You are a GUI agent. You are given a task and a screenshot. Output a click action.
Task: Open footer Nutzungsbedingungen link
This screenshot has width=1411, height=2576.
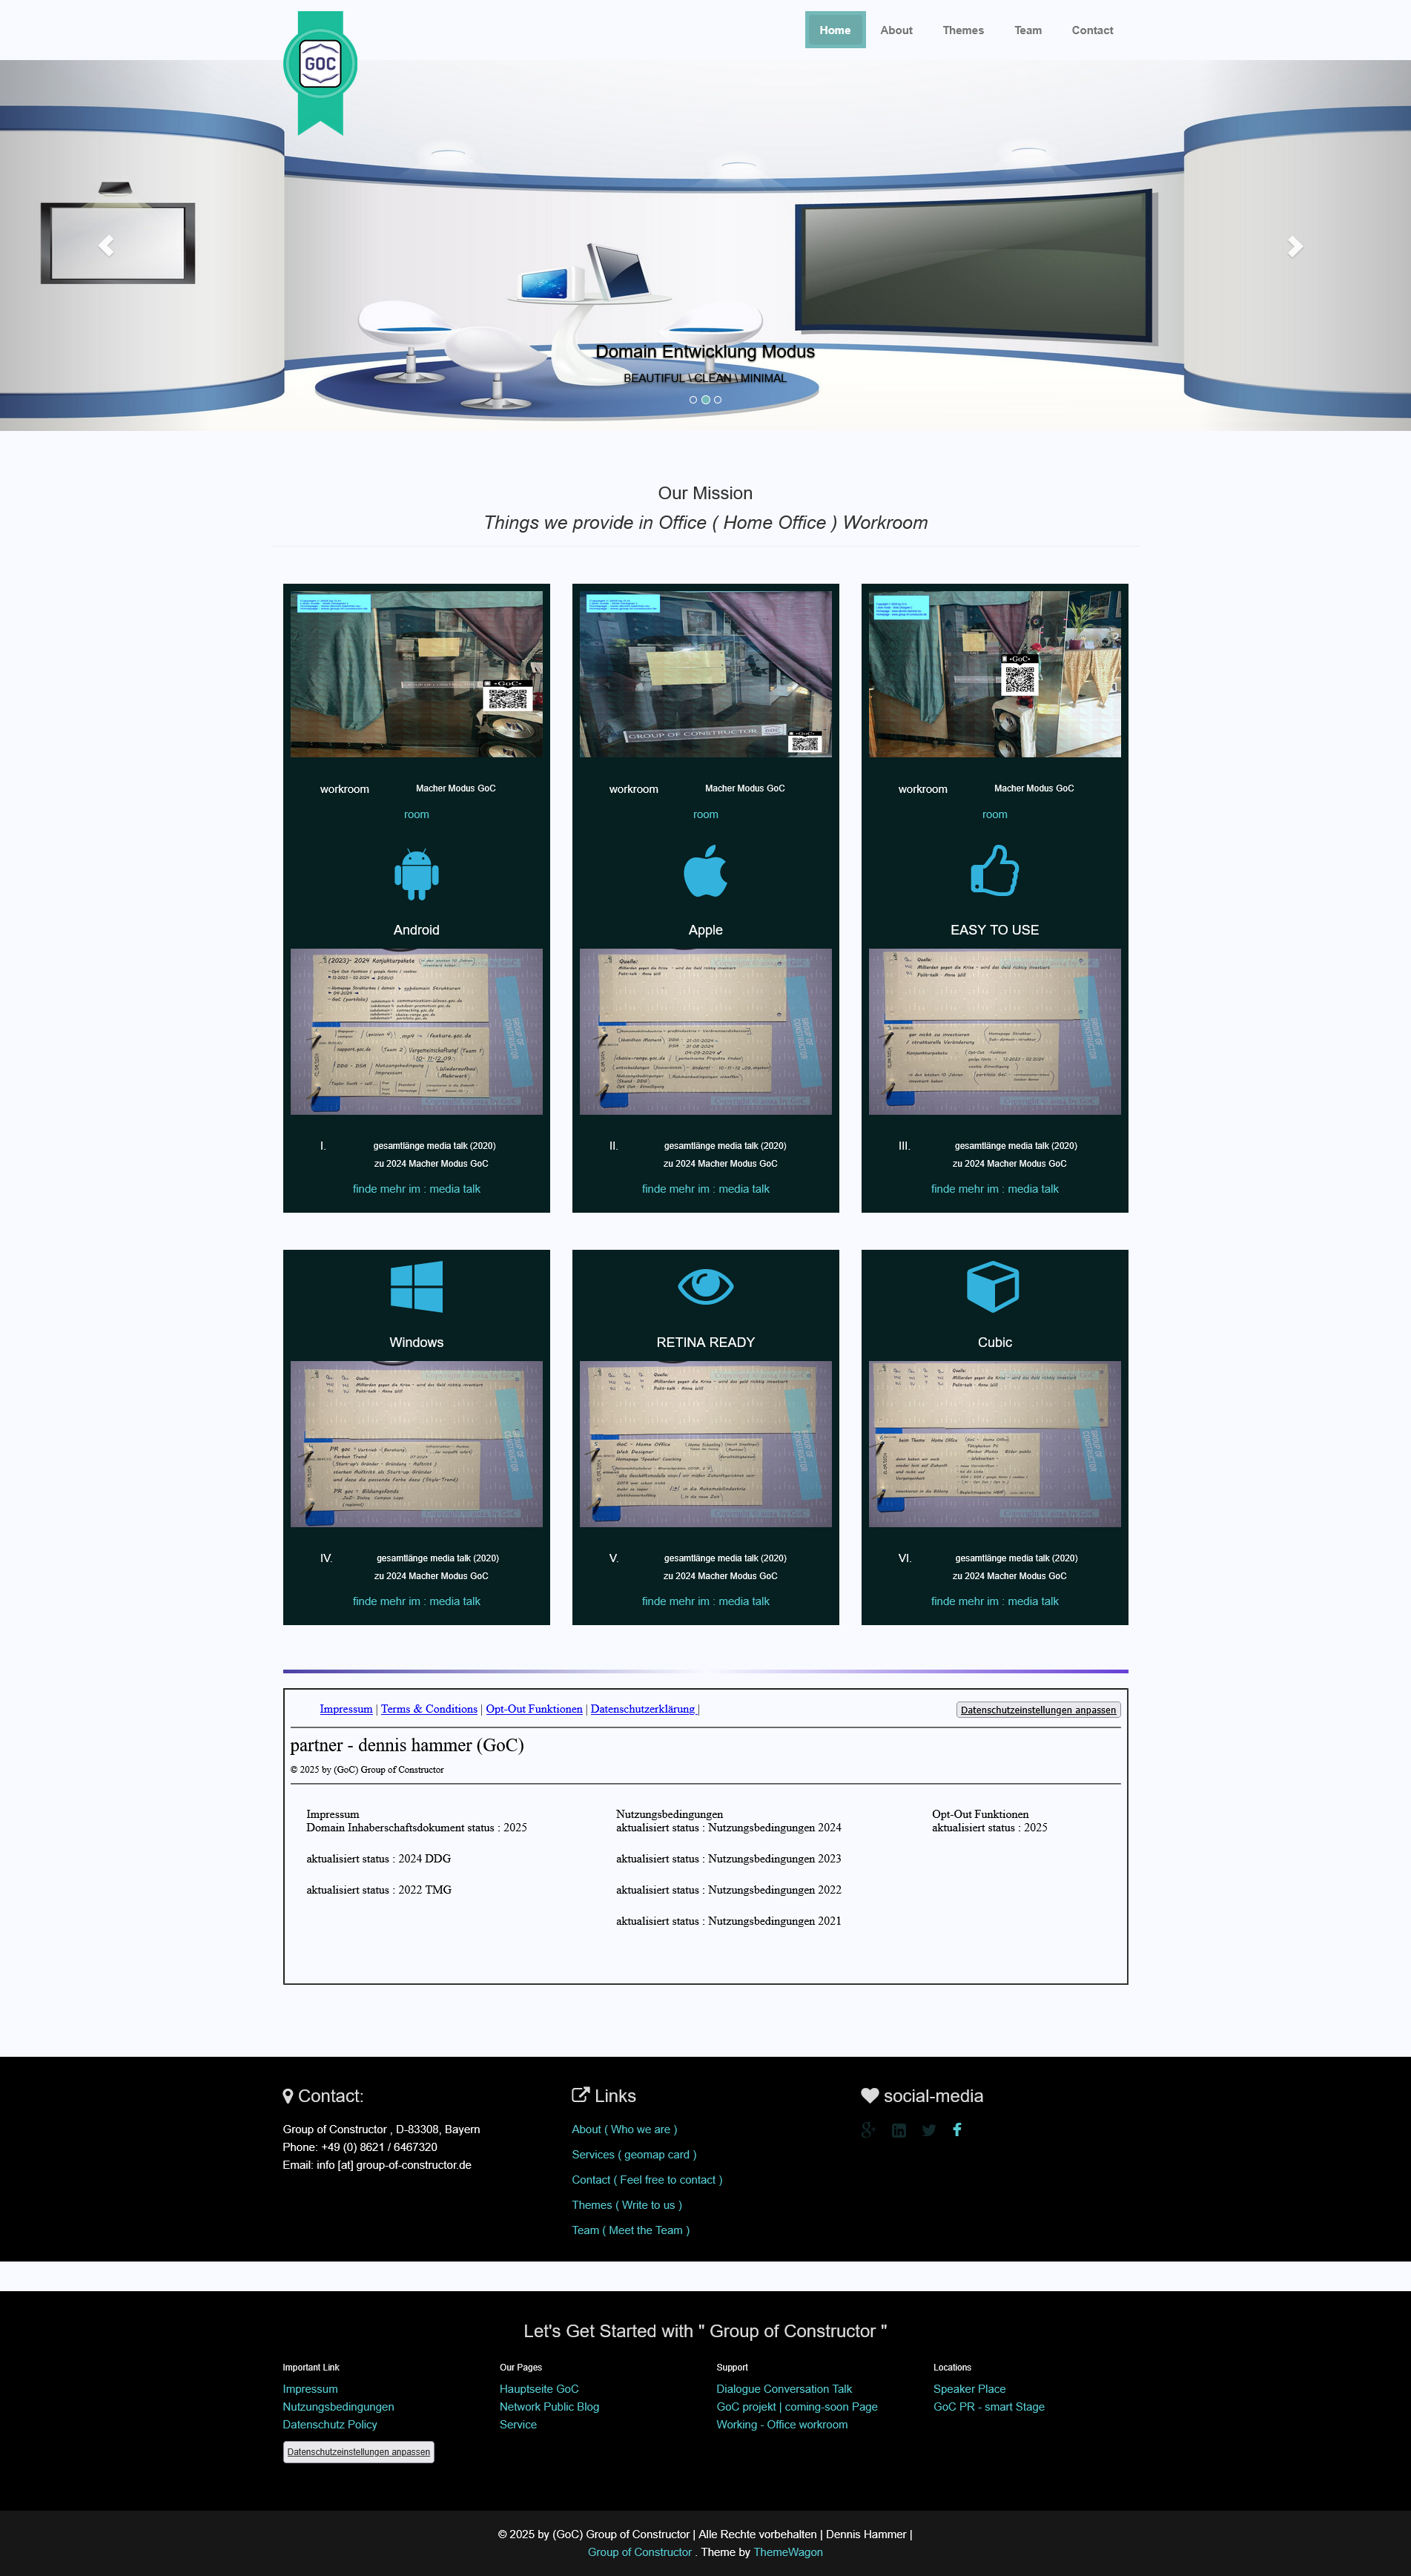338,2406
